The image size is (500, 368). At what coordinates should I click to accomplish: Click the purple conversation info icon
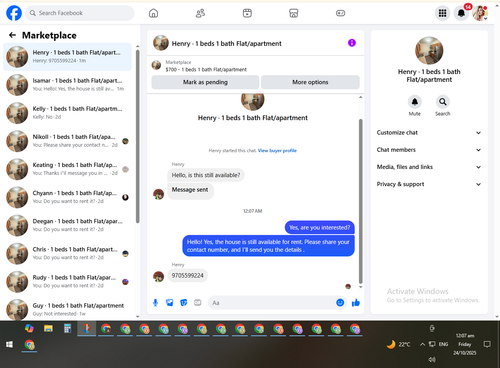coord(352,43)
